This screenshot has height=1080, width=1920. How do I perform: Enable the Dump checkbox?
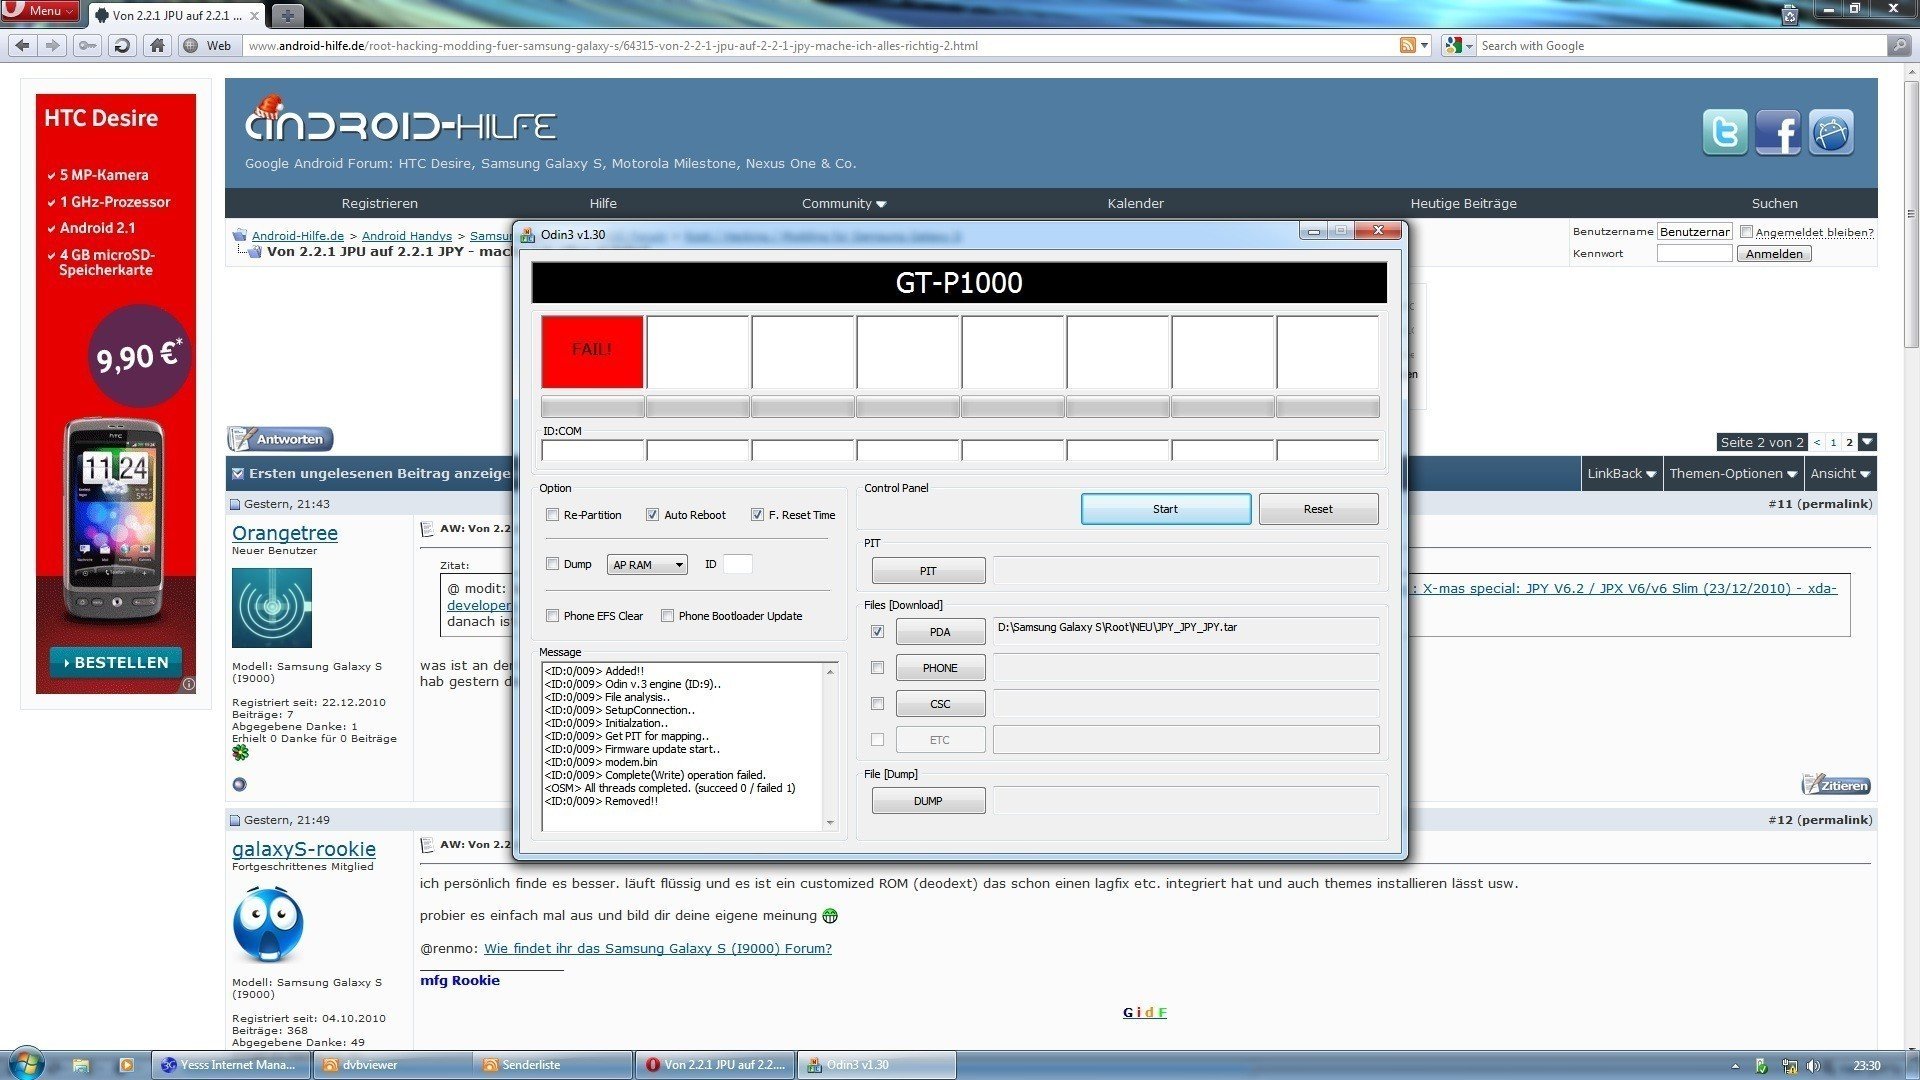tap(552, 564)
